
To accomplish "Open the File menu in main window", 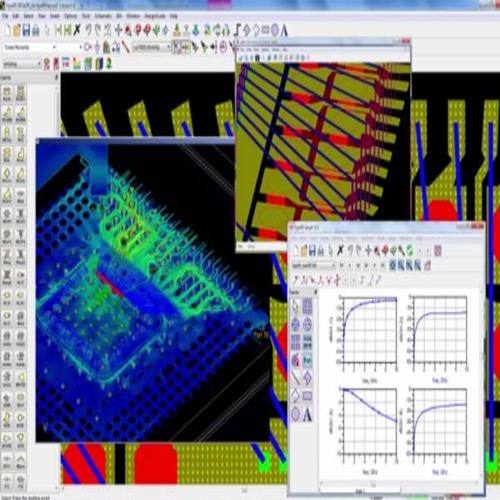I will pos(5,16).
